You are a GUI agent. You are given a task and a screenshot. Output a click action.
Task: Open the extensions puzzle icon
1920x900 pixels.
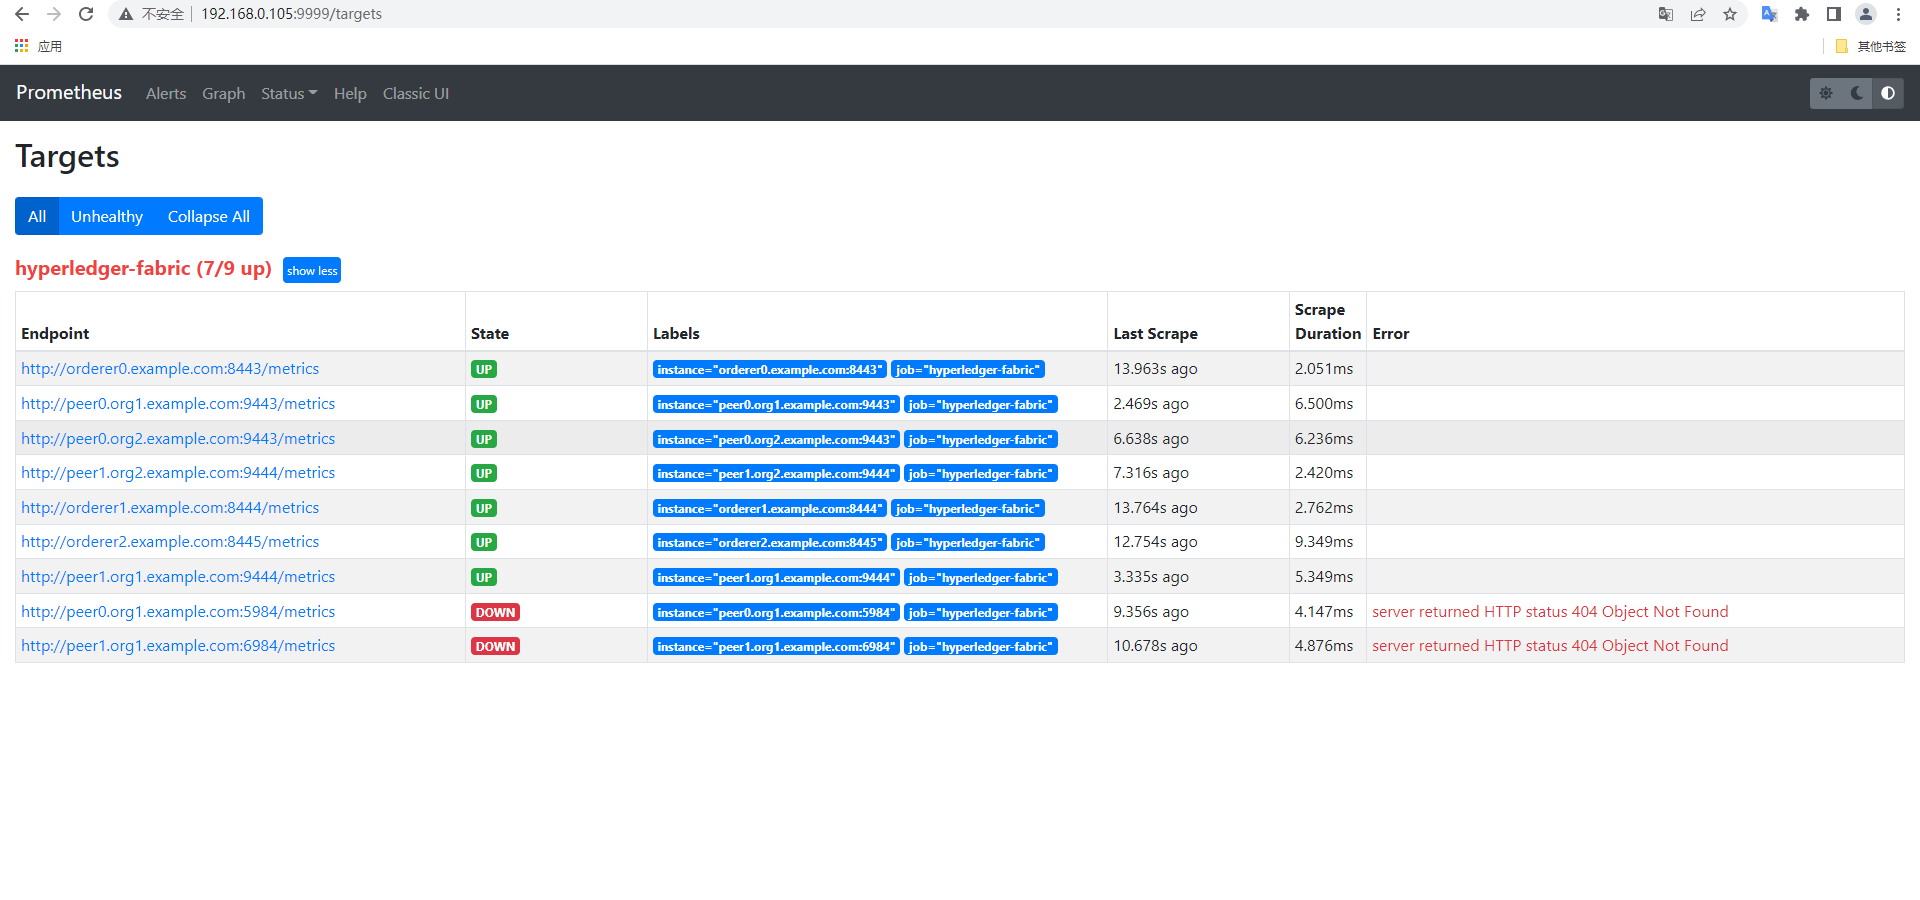click(x=1802, y=14)
